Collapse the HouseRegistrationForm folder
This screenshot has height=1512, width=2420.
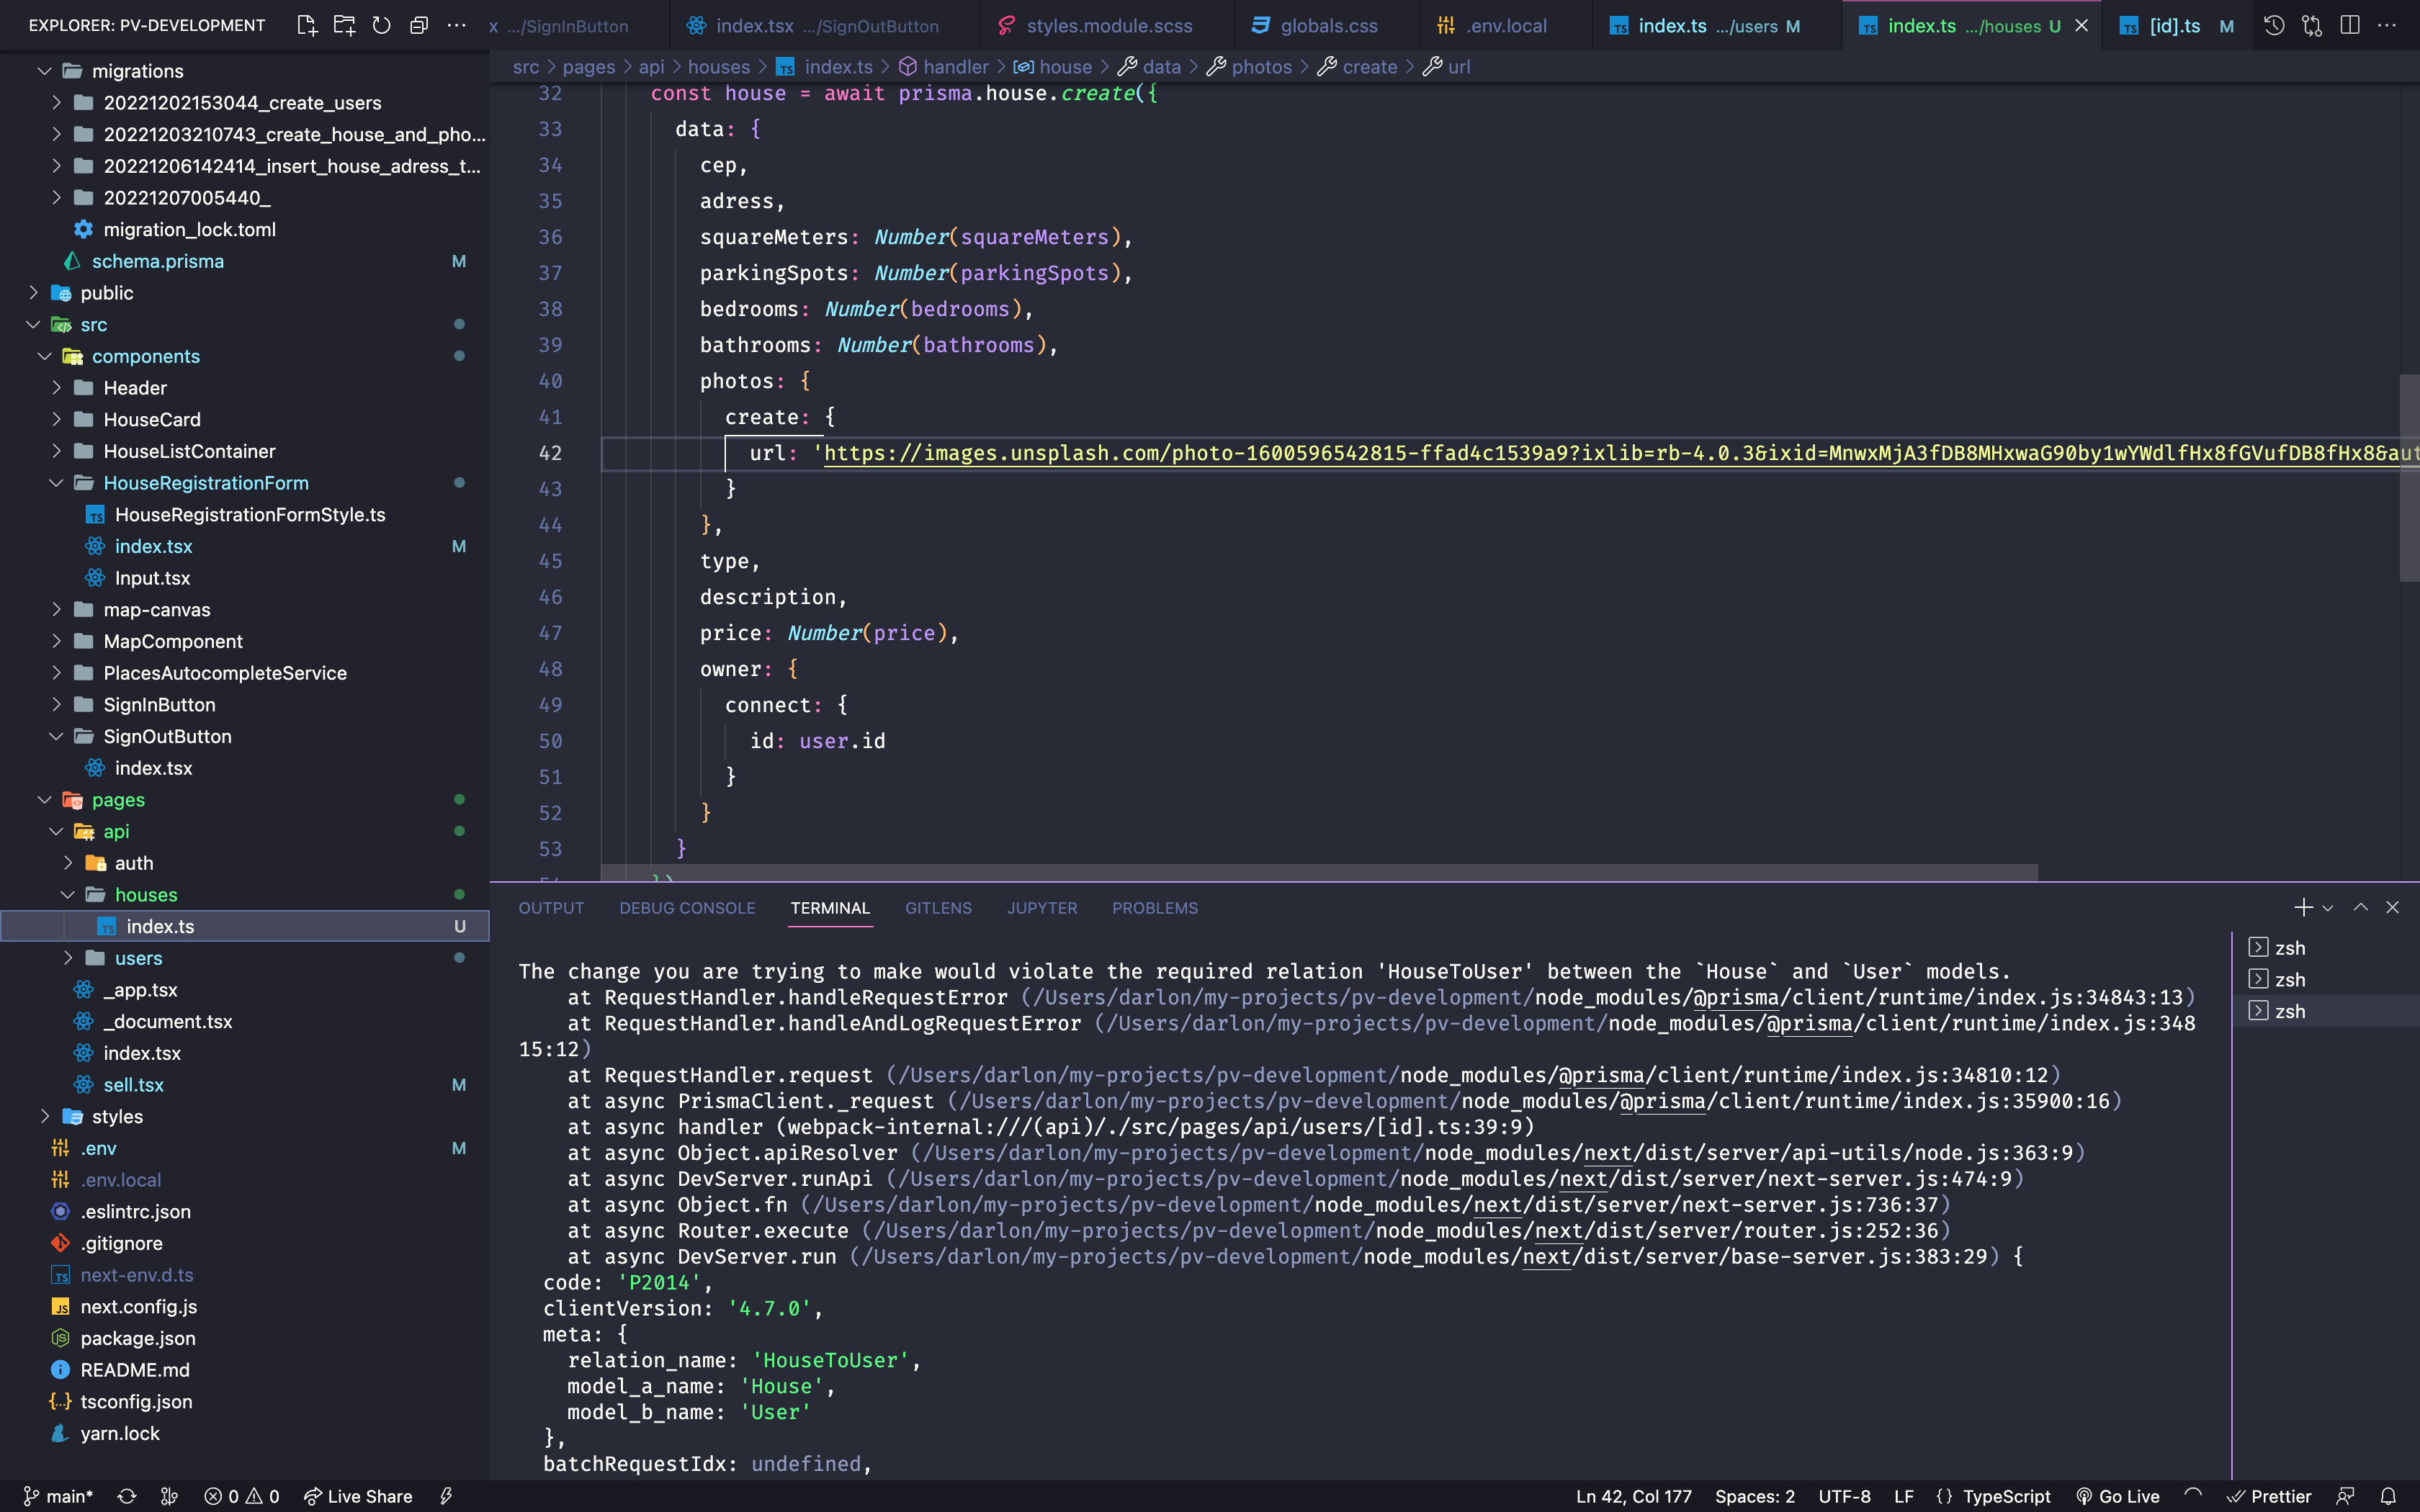point(205,483)
